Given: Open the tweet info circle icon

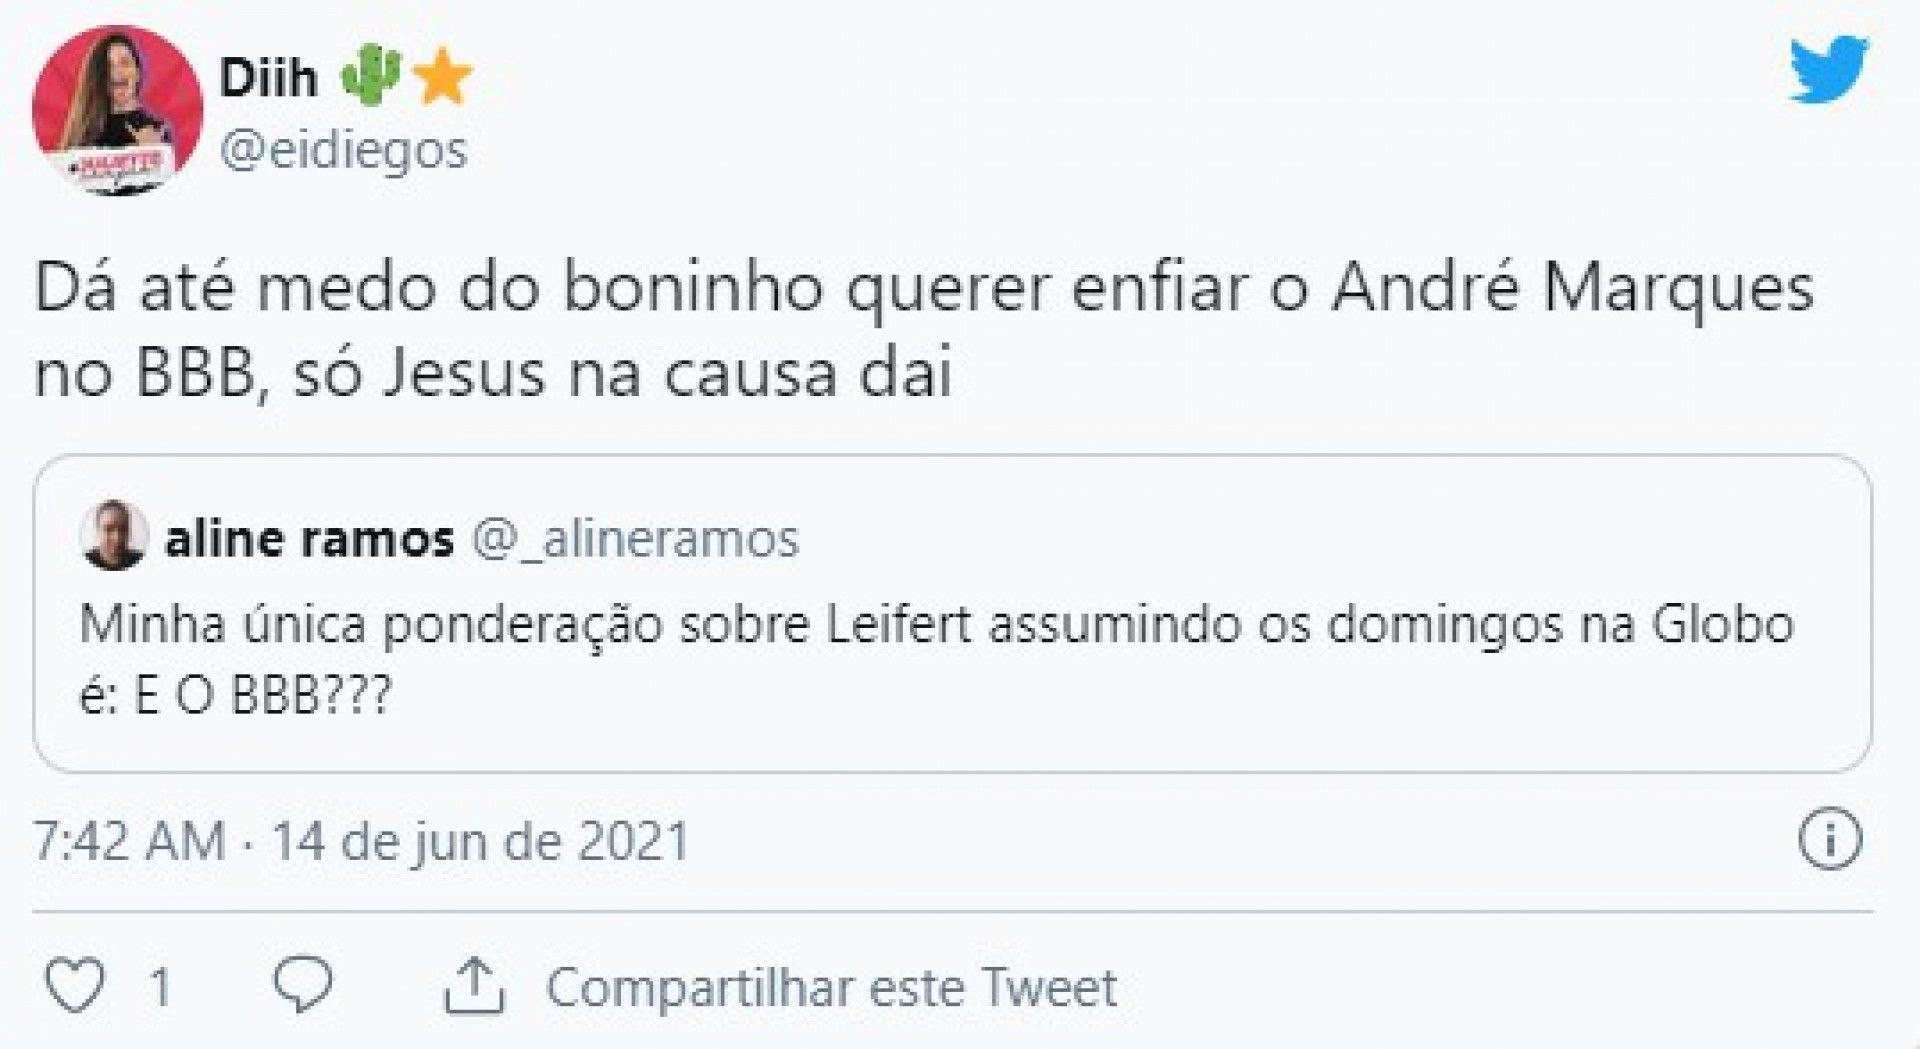Looking at the screenshot, I should [1830, 838].
